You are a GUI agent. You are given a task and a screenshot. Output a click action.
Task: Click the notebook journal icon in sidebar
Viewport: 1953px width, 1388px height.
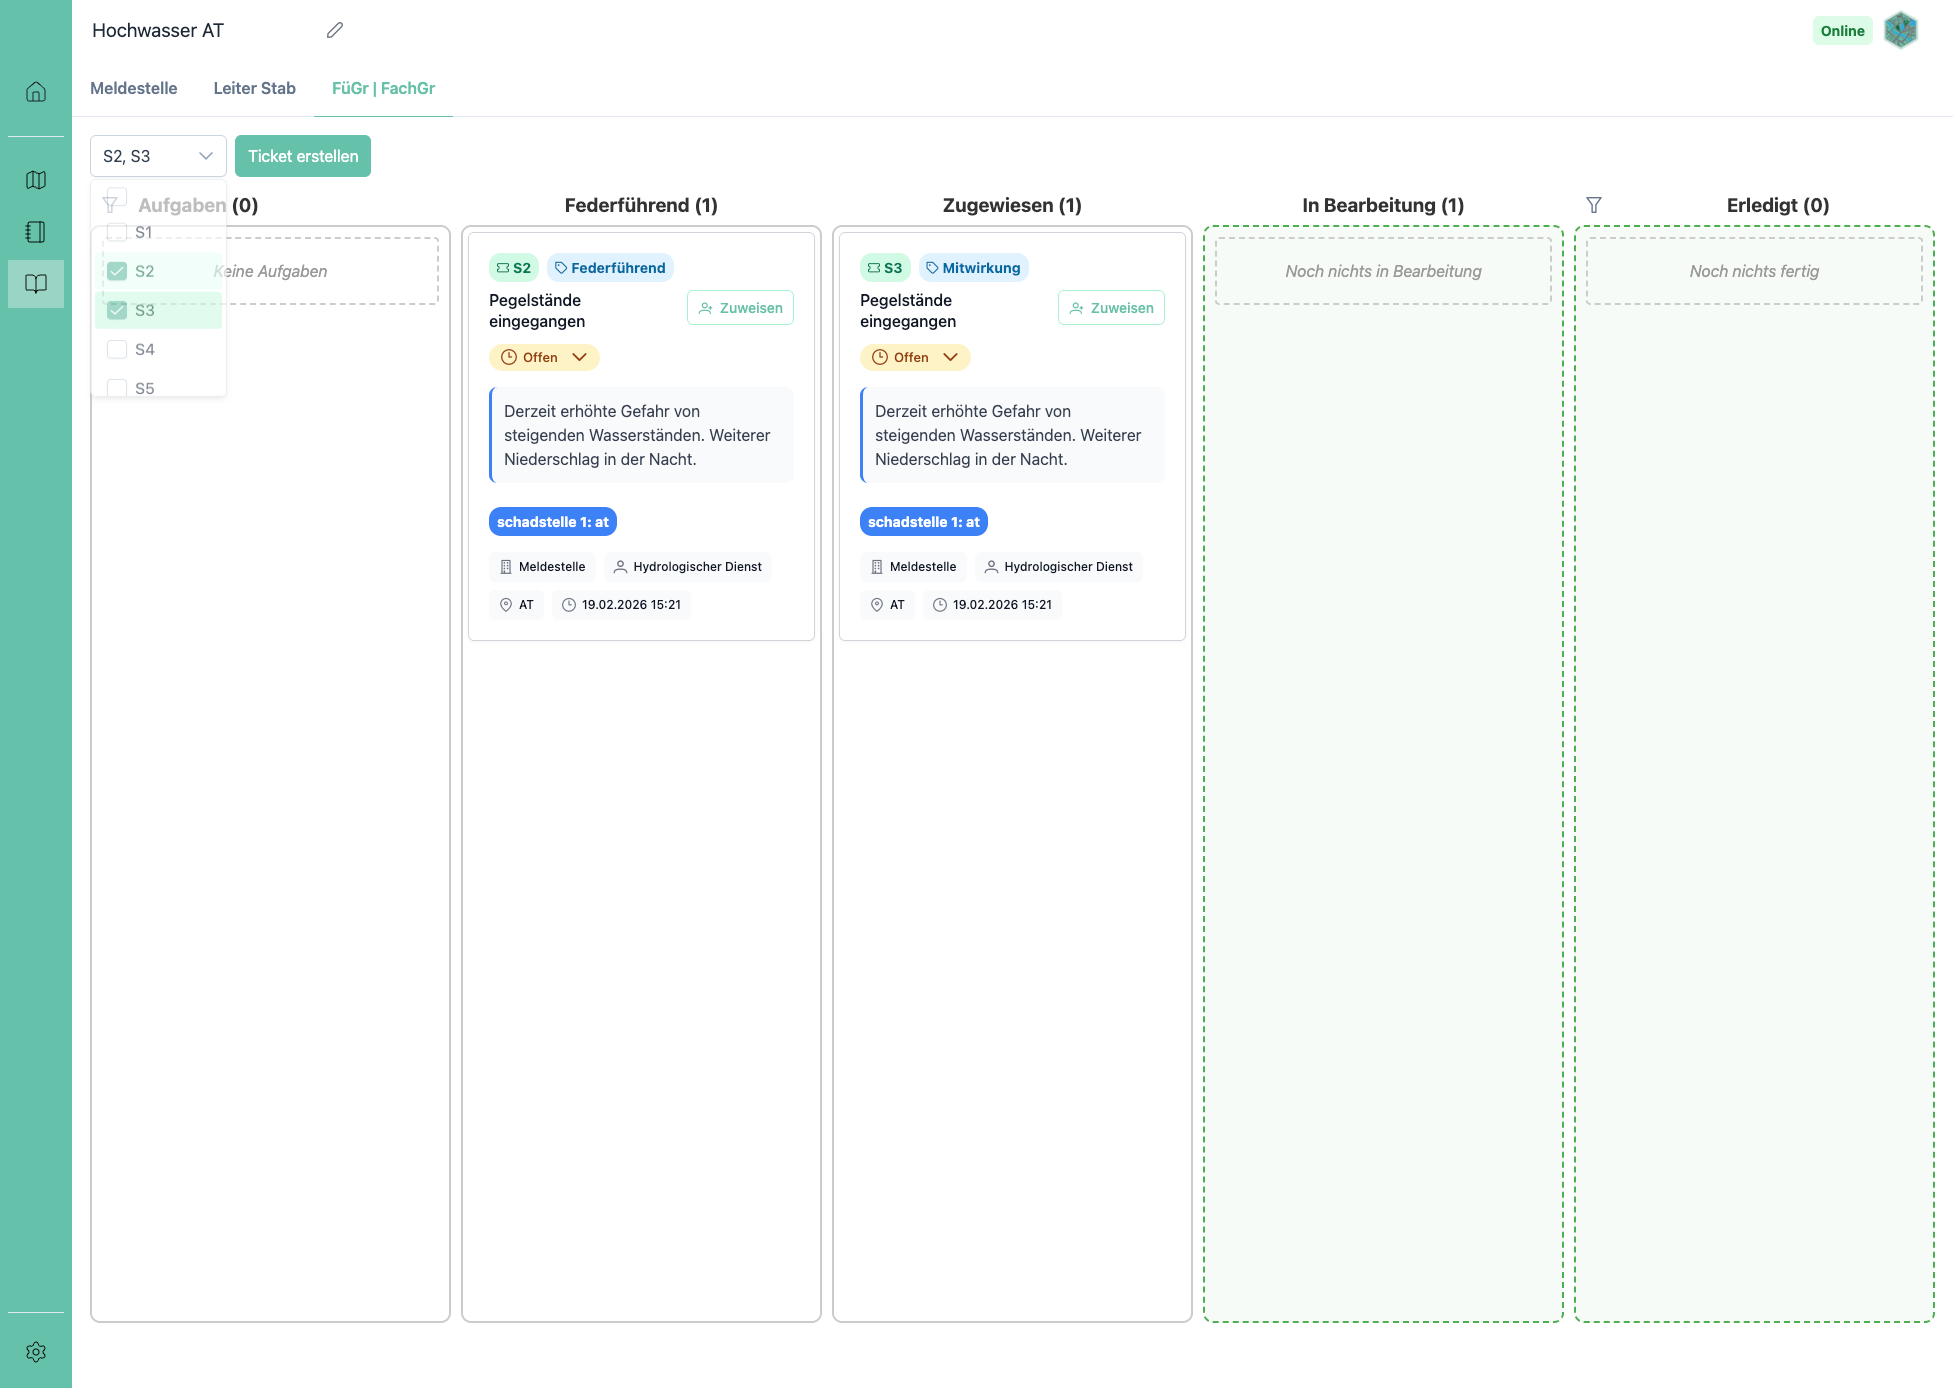(36, 232)
